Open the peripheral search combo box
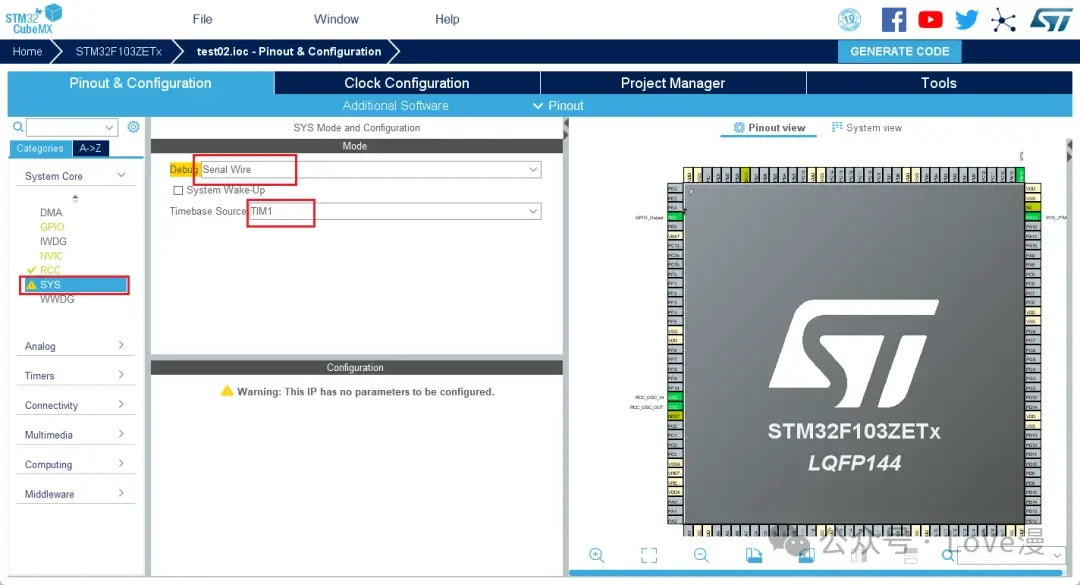Image resolution: width=1080 pixels, height=585 pixels. [x=72, y=127]
